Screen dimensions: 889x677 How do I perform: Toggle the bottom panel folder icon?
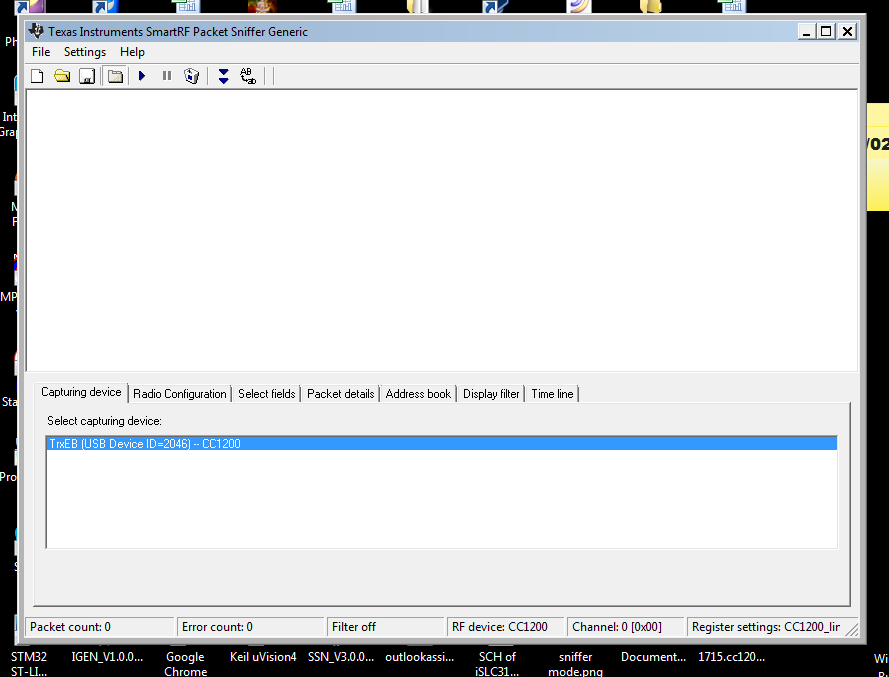(x=115, y=76)
